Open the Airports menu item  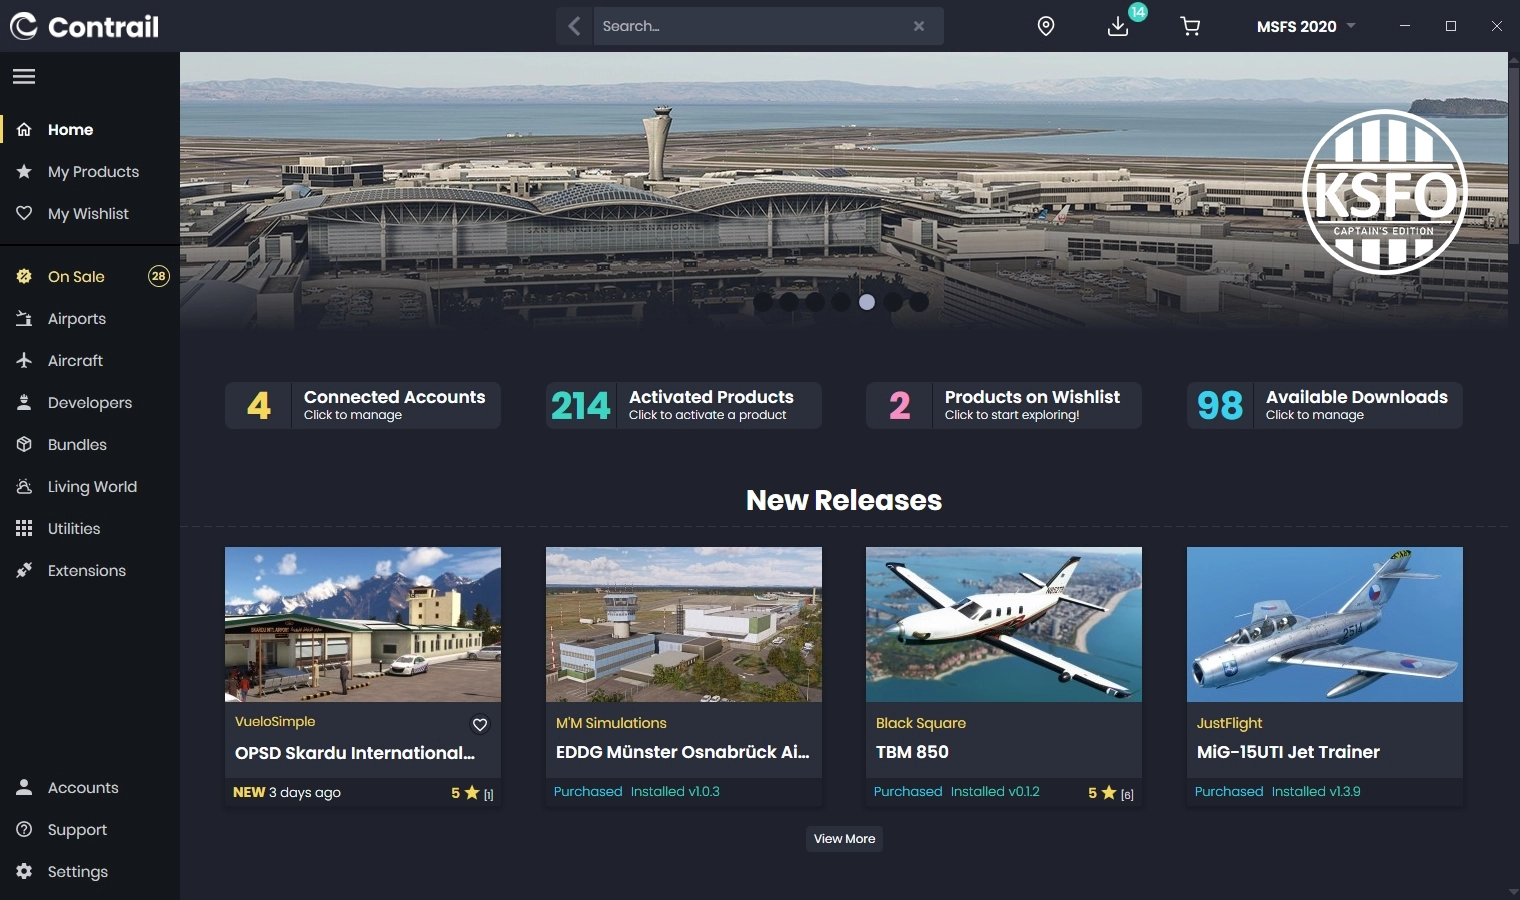tap(90, 319)
